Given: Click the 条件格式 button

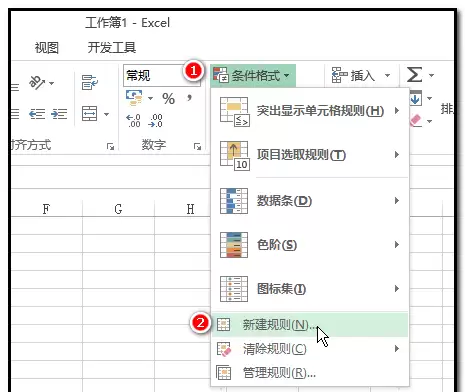Looking at the screenshot, I should point(253,76).
